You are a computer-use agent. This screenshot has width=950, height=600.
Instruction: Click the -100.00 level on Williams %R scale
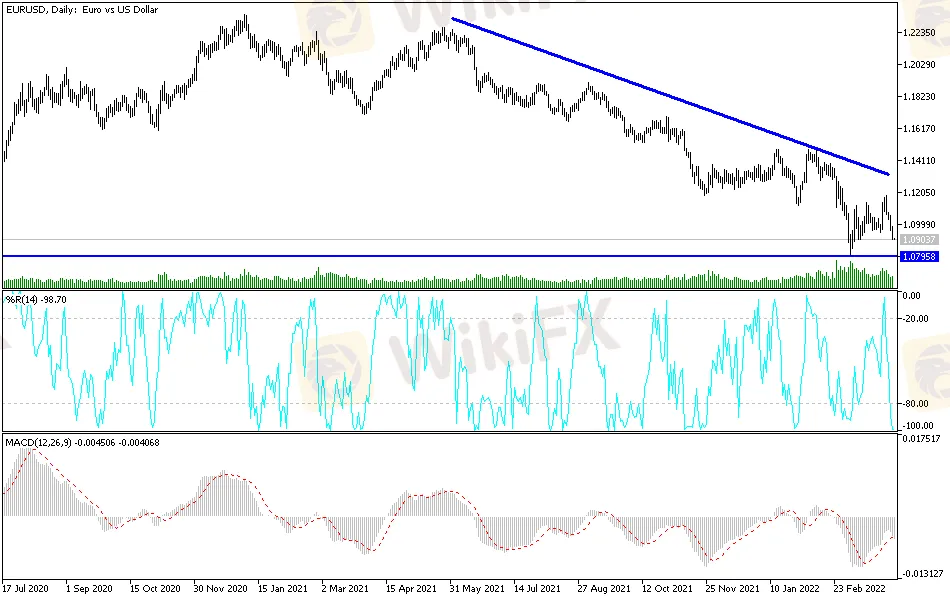(x=917, y=426)
